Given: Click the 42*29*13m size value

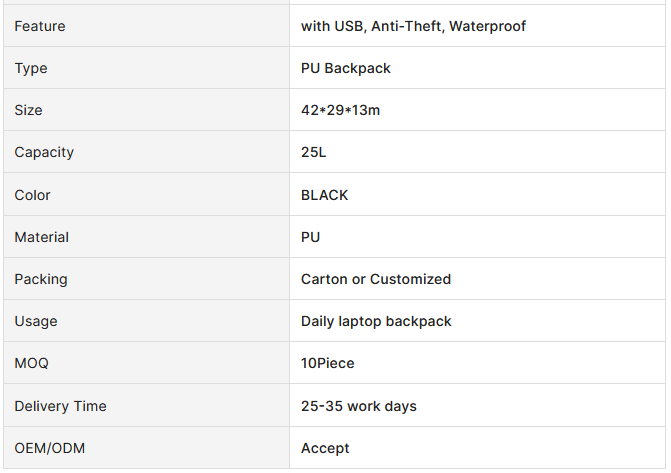Looking at the screenshot, I should click(340, 110).
